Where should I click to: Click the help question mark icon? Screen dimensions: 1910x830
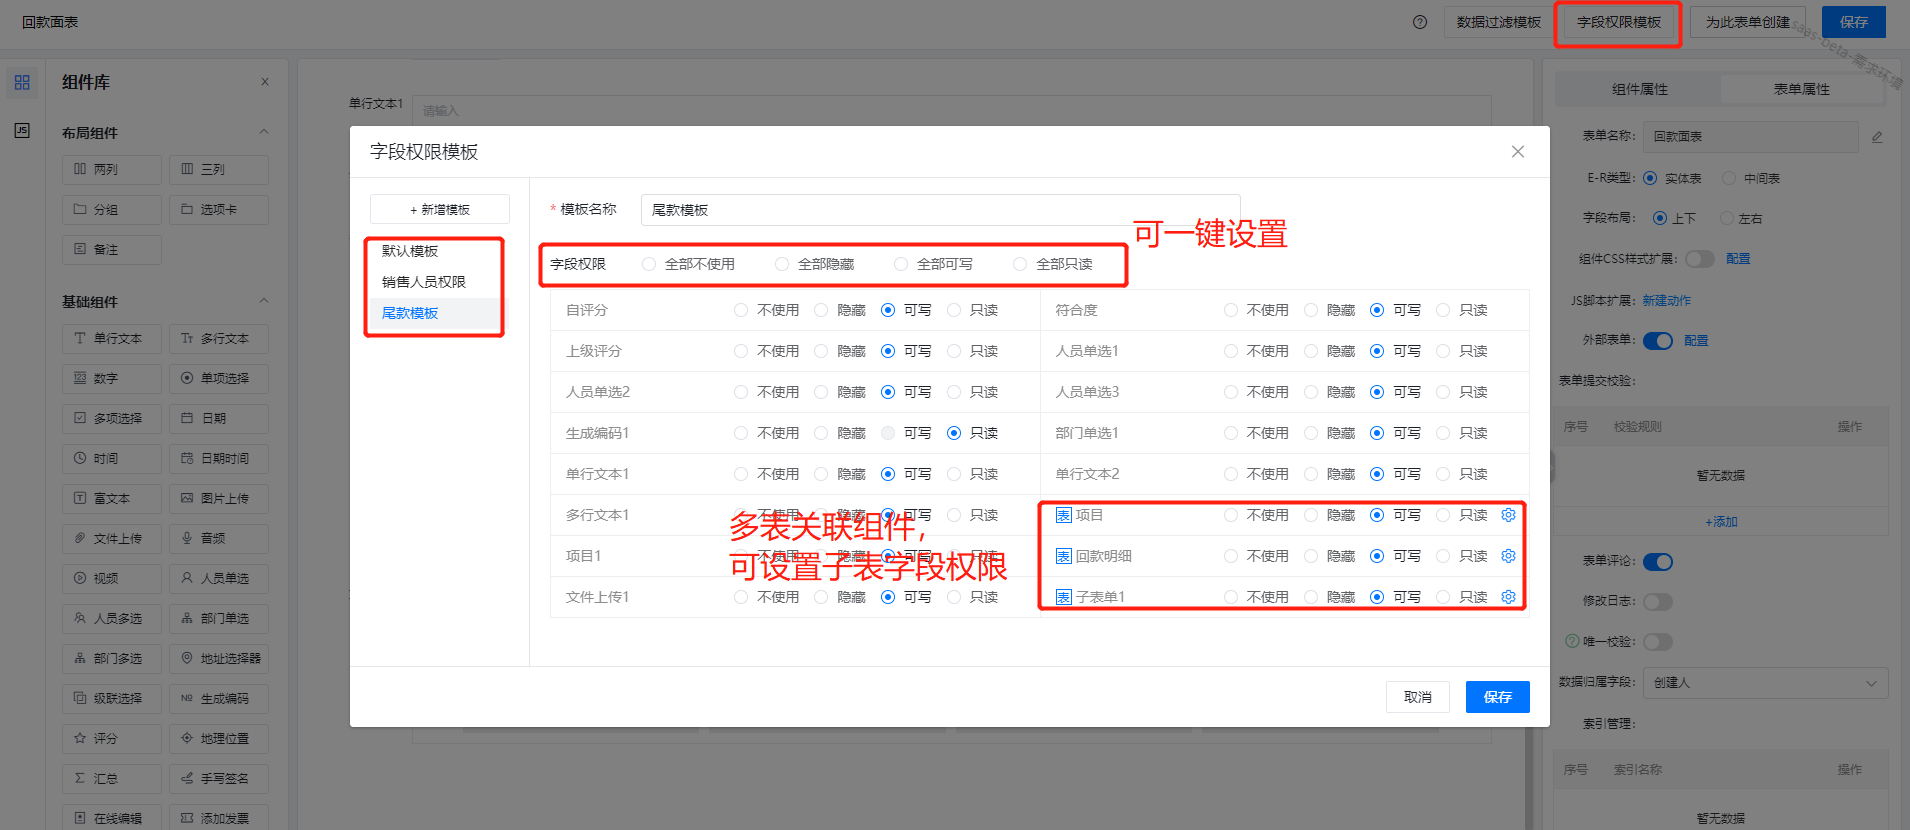[x=1420, y=22]
